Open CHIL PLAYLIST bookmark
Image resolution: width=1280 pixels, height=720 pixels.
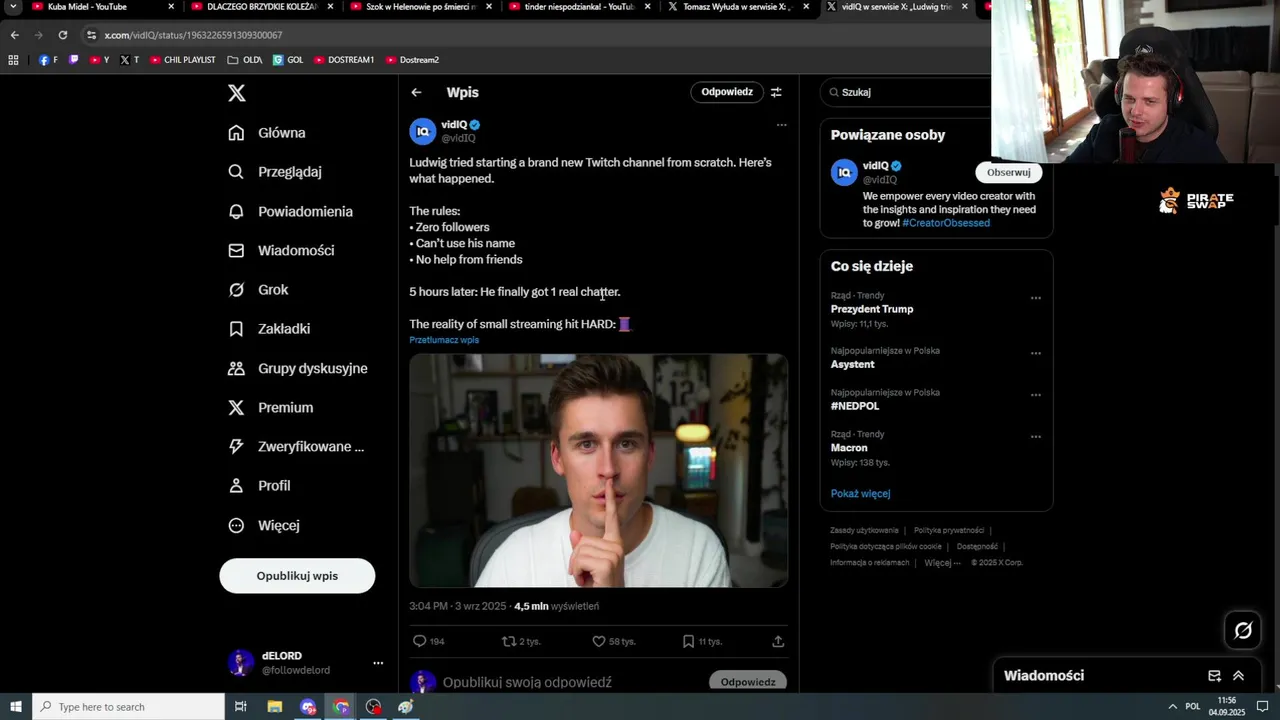pyautogui.click(x=183, y=60)
